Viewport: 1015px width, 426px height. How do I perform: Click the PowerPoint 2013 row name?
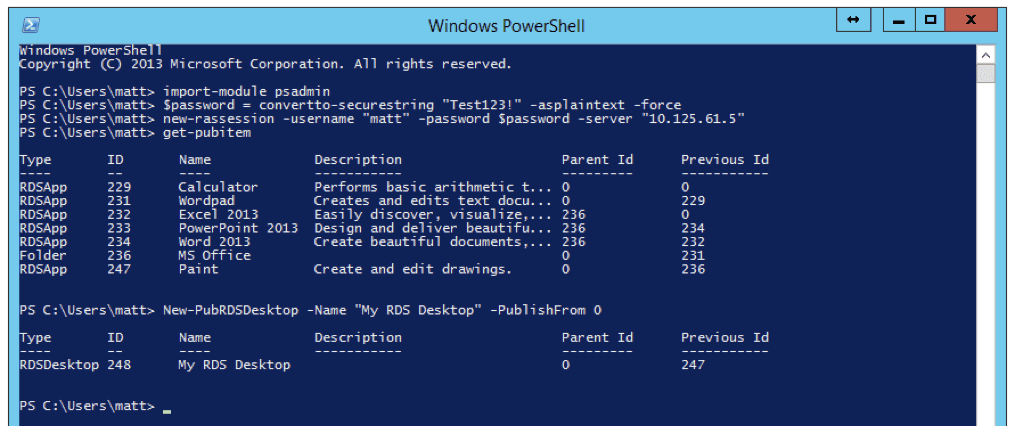point(238,228)
